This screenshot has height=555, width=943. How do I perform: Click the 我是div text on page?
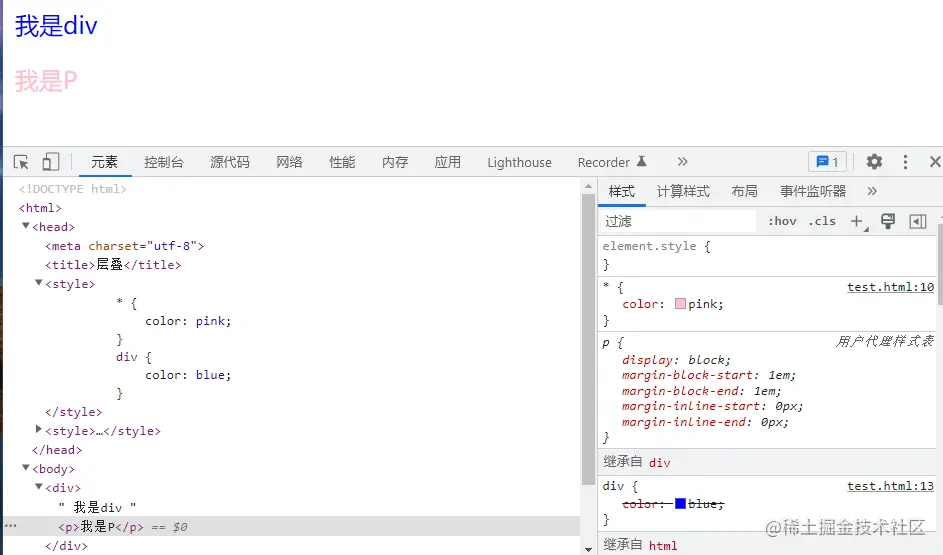(56, 26)
